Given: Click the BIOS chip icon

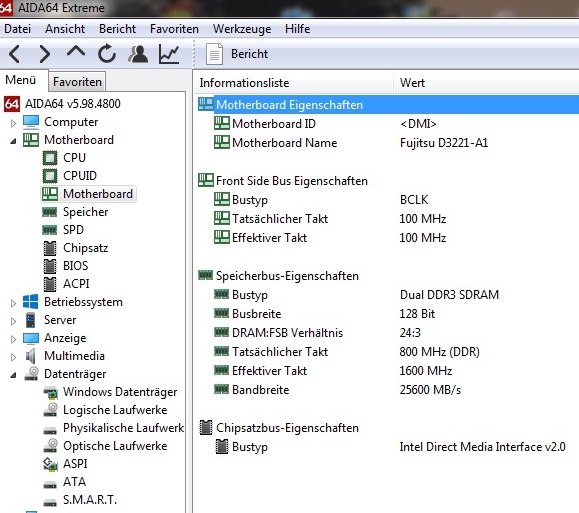Looking at the screenshot, I should tap(50, 266).
